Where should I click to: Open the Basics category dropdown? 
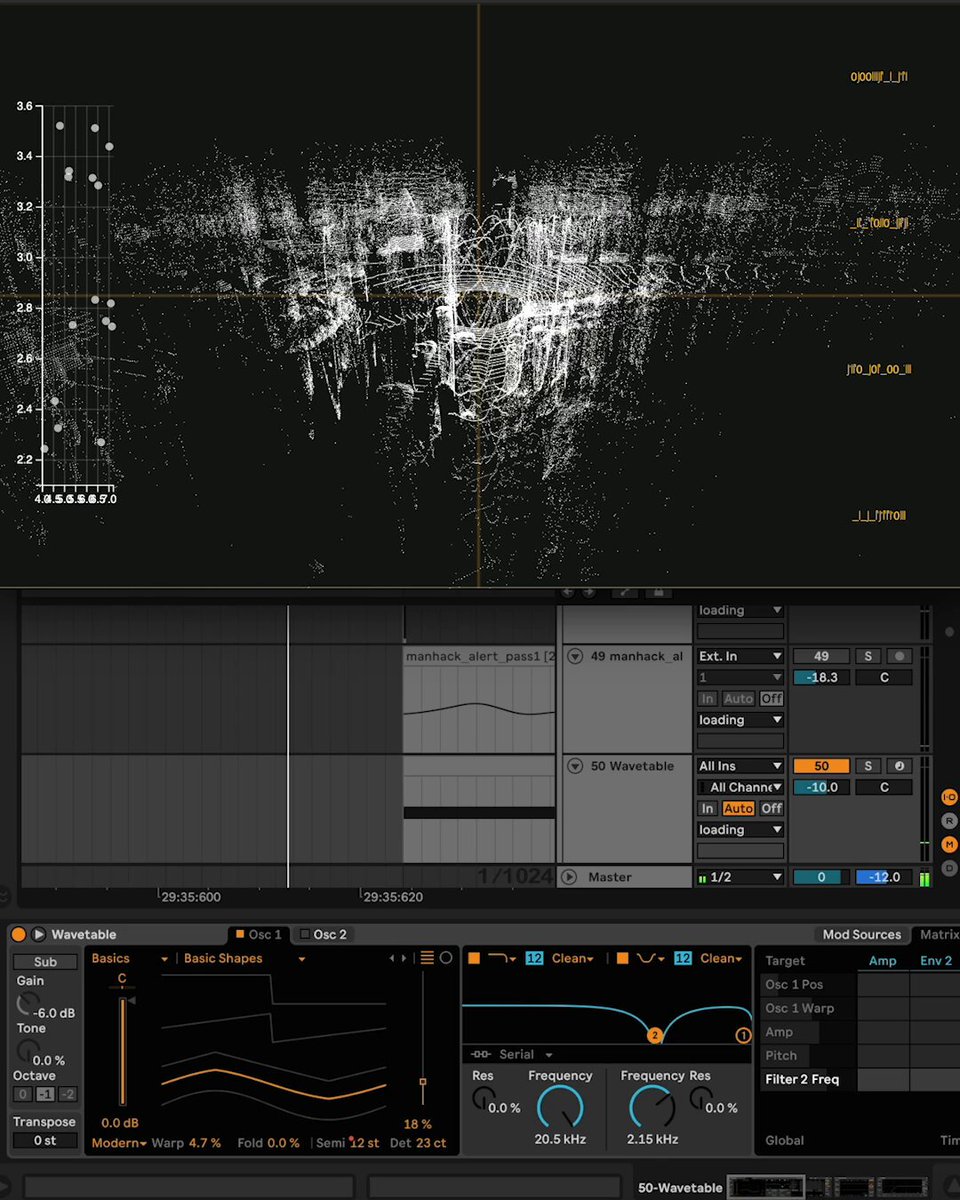[129, 958]
